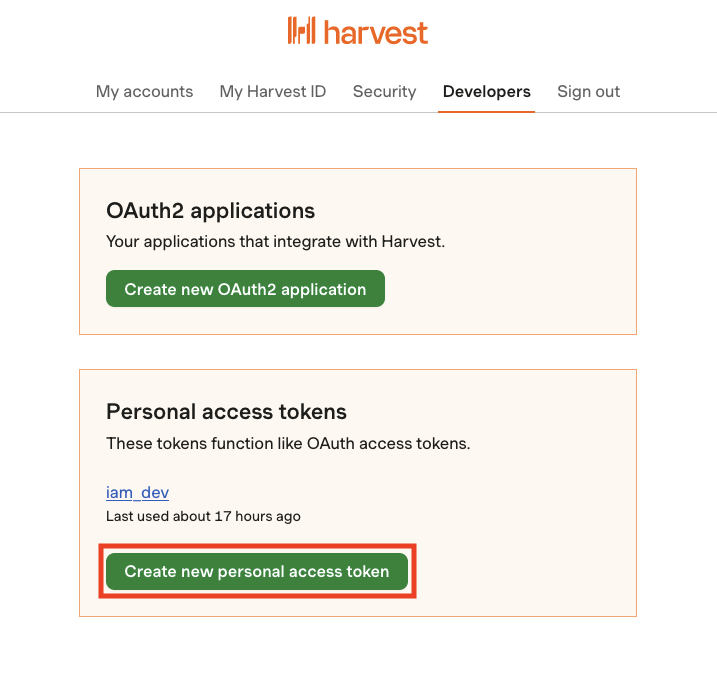The height and width of the screenshot is (680, 717).
Task: Sign out via the top navigation
Action: [x=589, y=91]
